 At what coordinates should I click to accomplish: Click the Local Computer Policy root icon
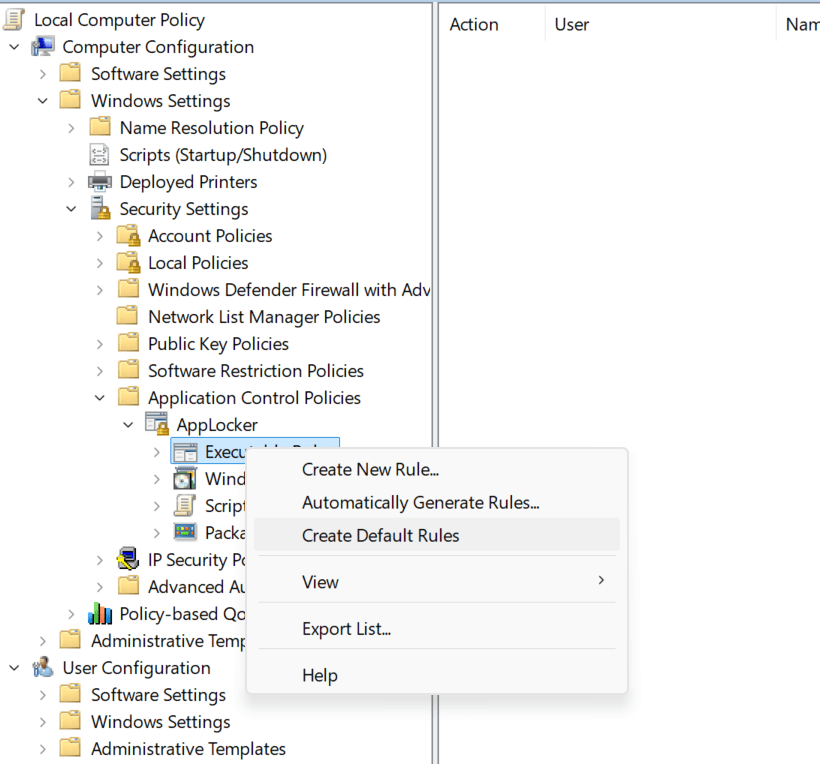[14, 20]
